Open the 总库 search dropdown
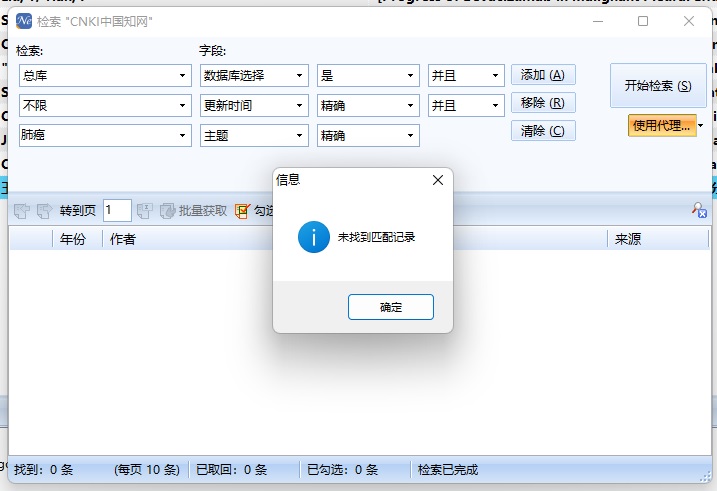This screenshot has width=717, height=491. (183, 76)
